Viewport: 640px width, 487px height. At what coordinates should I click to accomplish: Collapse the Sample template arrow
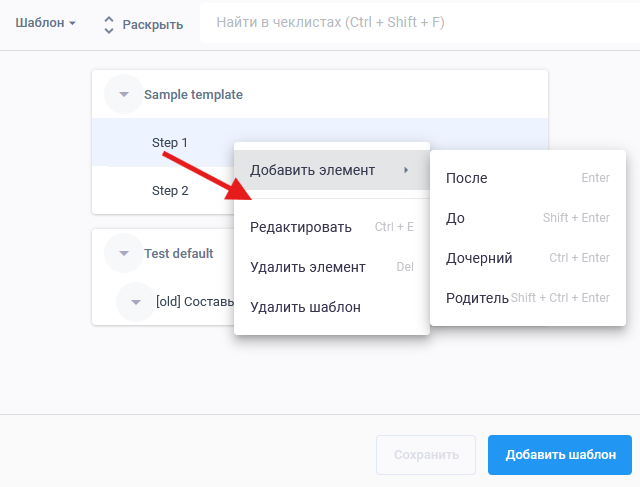click(123, 95)
